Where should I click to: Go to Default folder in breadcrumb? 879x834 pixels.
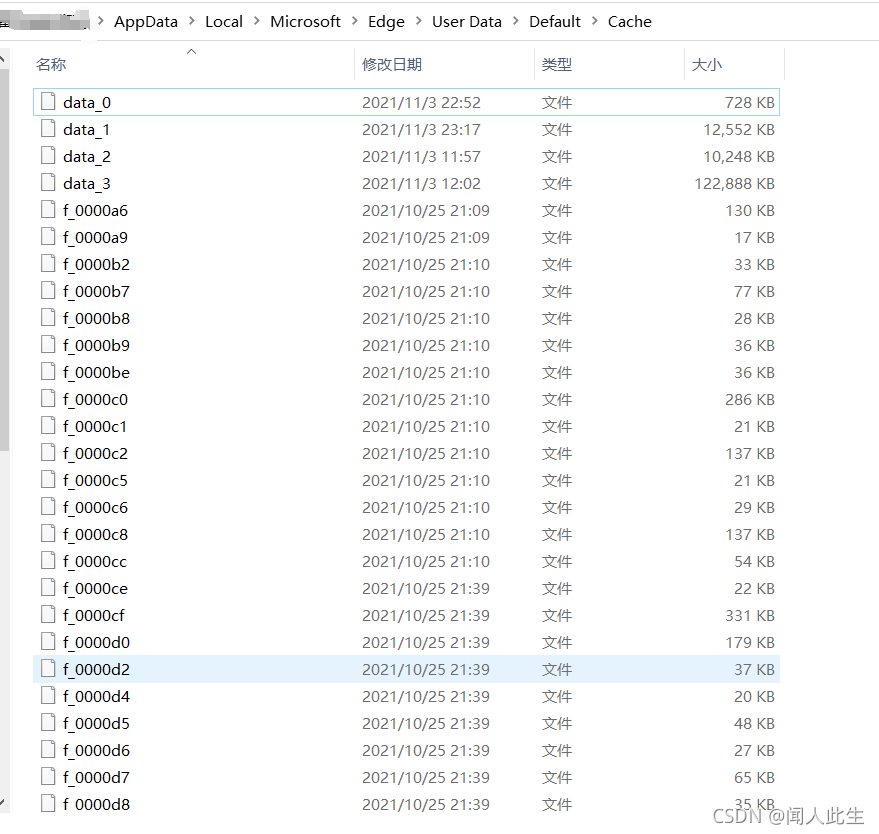(x=555, y=21)
